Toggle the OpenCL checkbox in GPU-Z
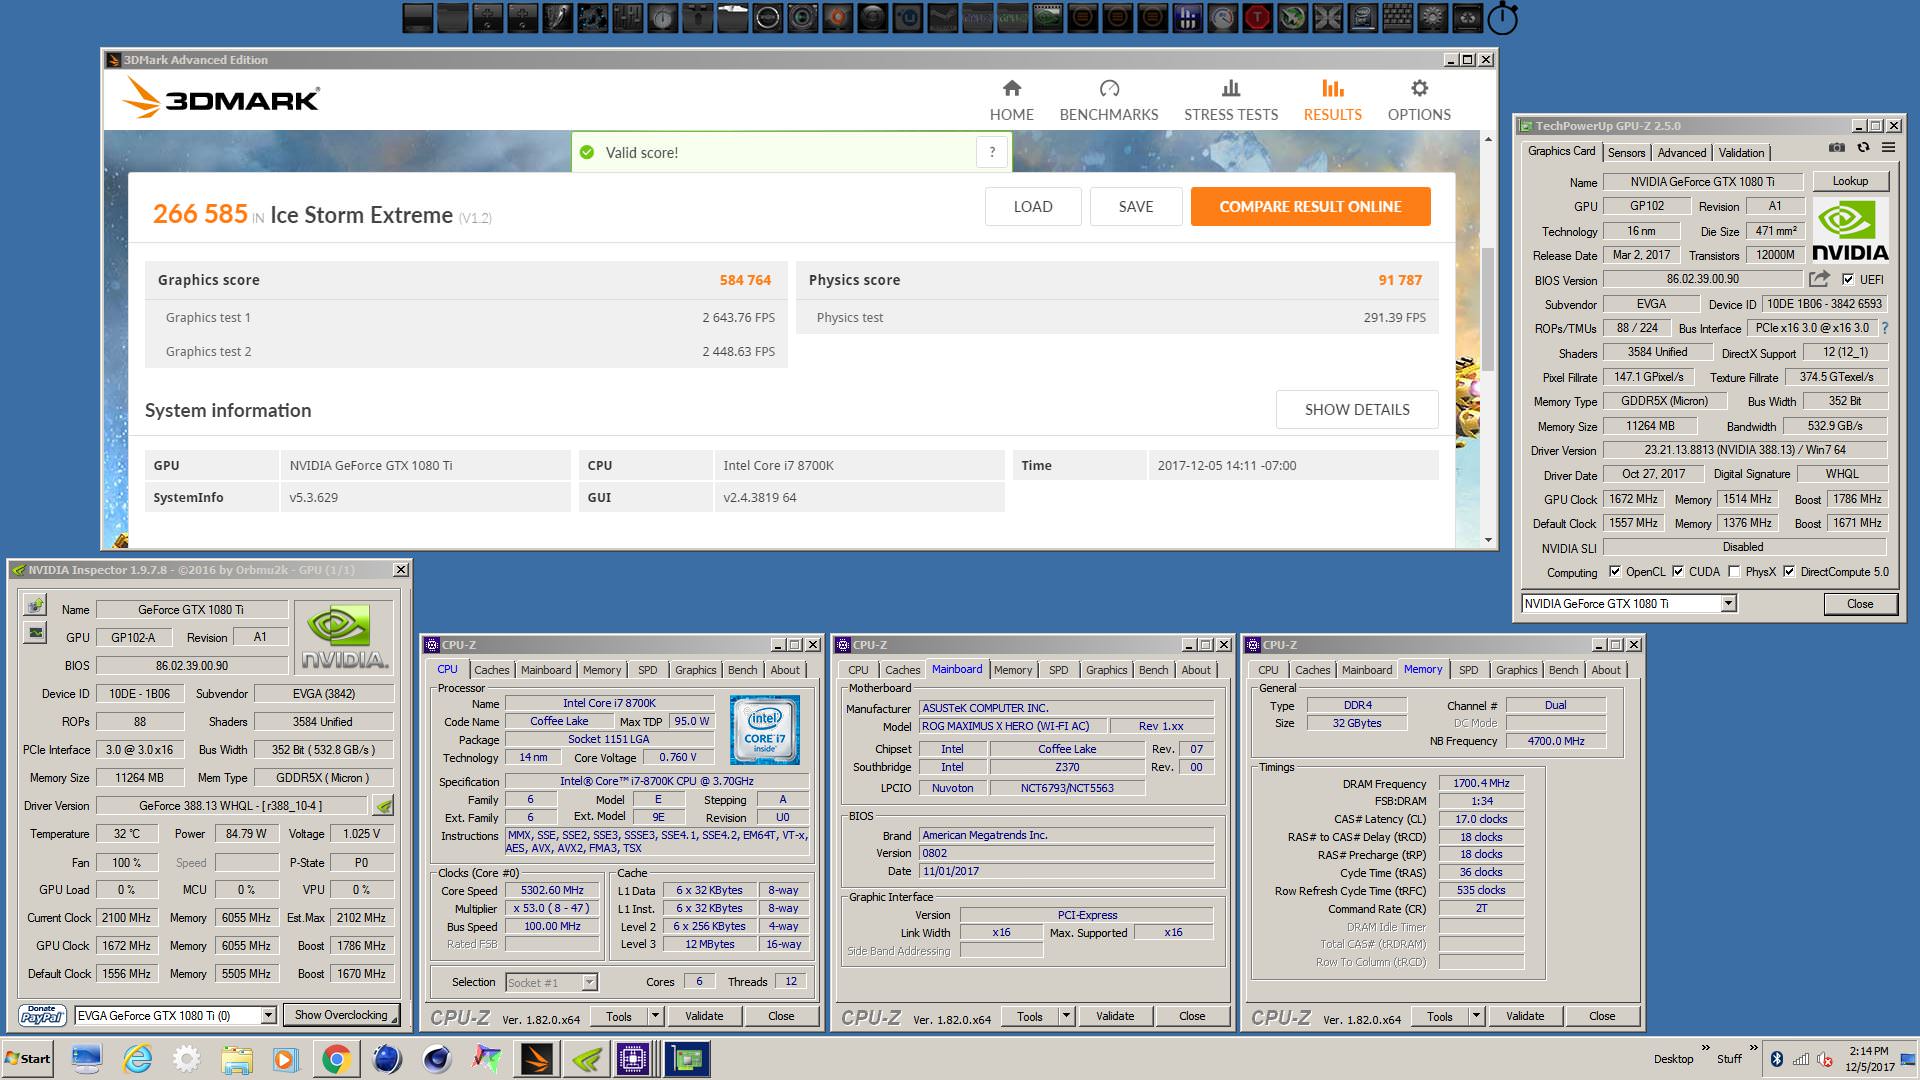This screenshot has height=1080, width=1920. pyautogui.click(x=1614, y=572)
